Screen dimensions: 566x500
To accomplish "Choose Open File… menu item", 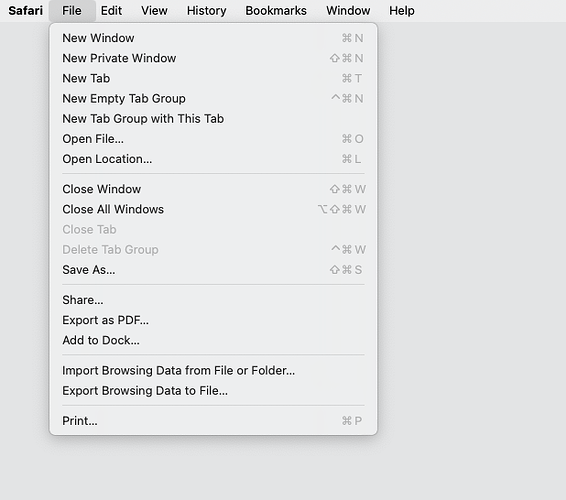I will click(213, 139).
